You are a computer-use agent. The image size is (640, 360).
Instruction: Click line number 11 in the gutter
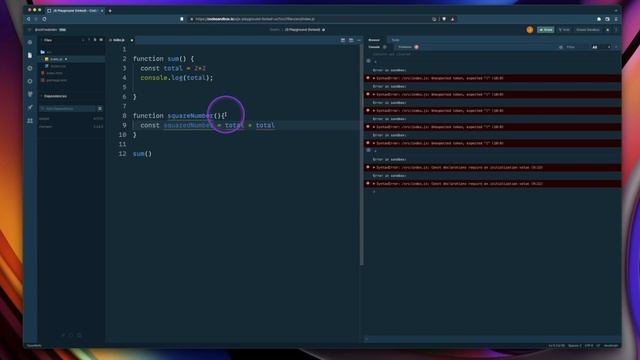click(122, 144)
